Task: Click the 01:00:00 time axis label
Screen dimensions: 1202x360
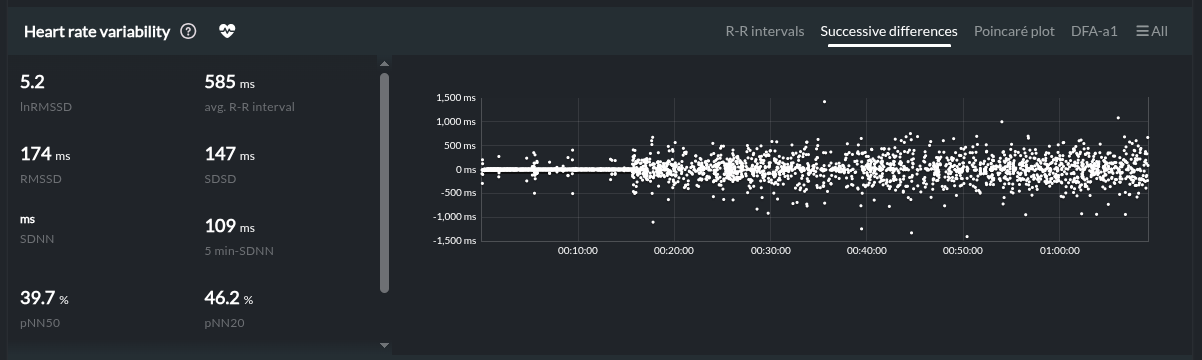Action: (x=1060, y=250)
